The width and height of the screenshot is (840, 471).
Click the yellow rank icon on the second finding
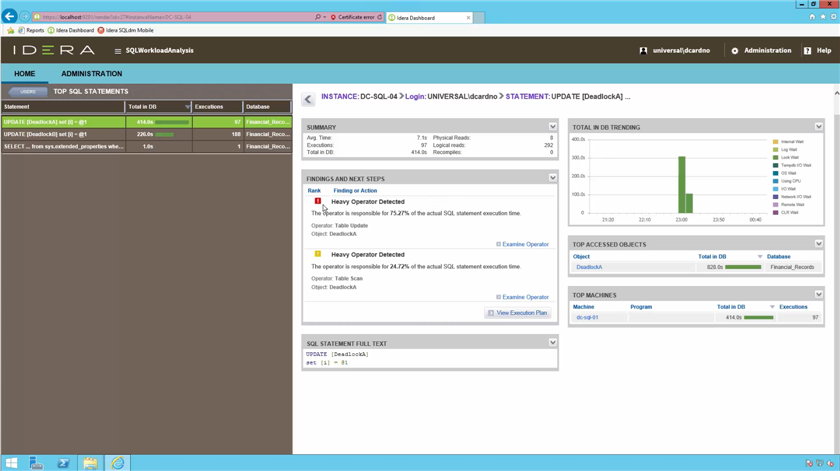pyautogui.click(x=318, y=254)
